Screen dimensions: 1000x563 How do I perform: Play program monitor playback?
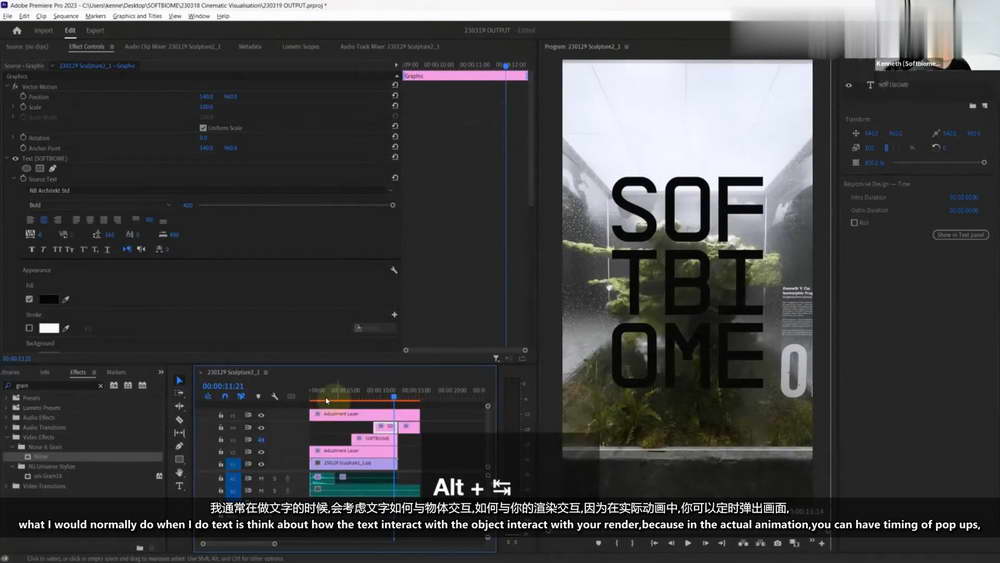[688, 543]
